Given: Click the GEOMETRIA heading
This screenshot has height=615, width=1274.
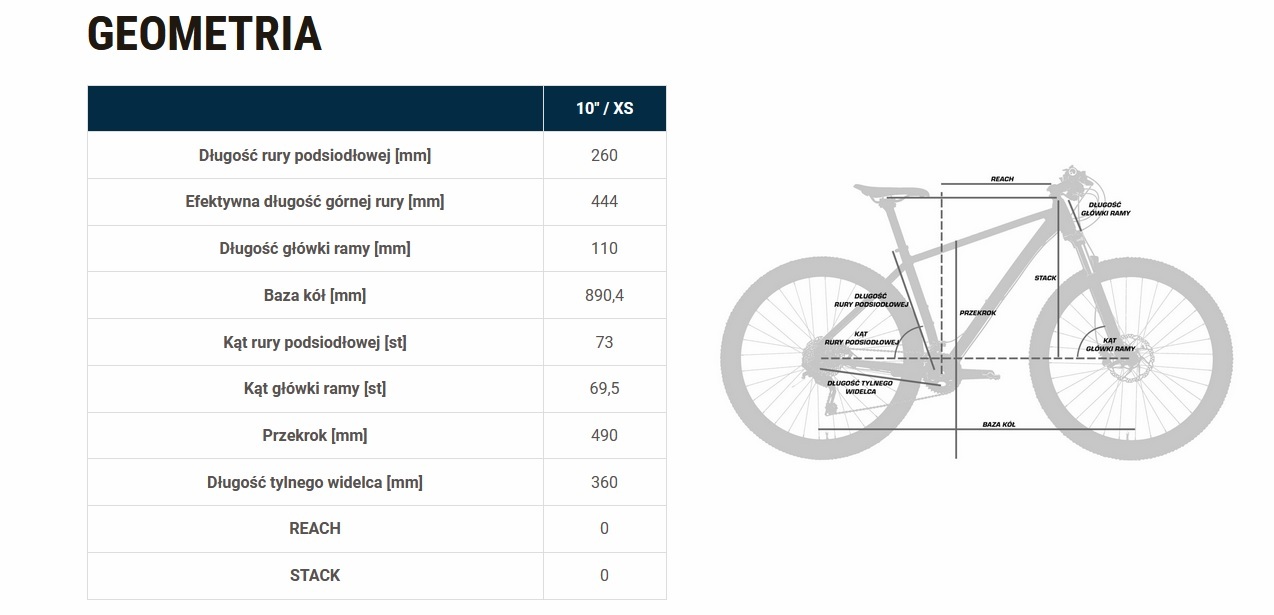Looking at the screenshot, I should 205,34.
